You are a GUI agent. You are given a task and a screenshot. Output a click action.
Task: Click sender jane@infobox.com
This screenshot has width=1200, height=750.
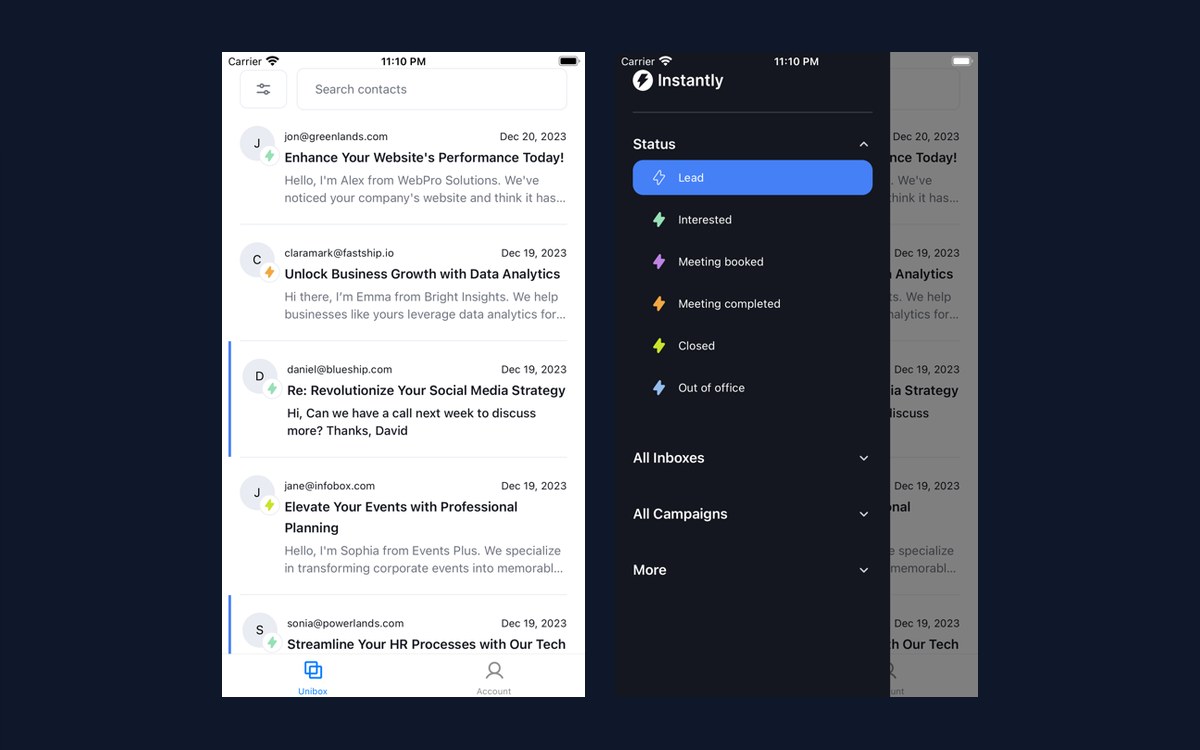(x=329, y=486)
